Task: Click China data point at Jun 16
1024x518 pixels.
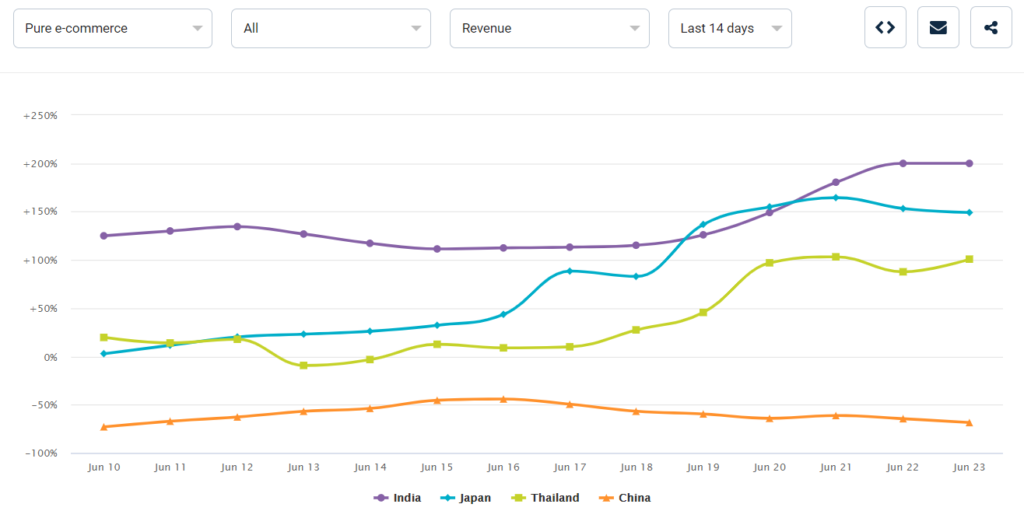Action: (504, 398)
